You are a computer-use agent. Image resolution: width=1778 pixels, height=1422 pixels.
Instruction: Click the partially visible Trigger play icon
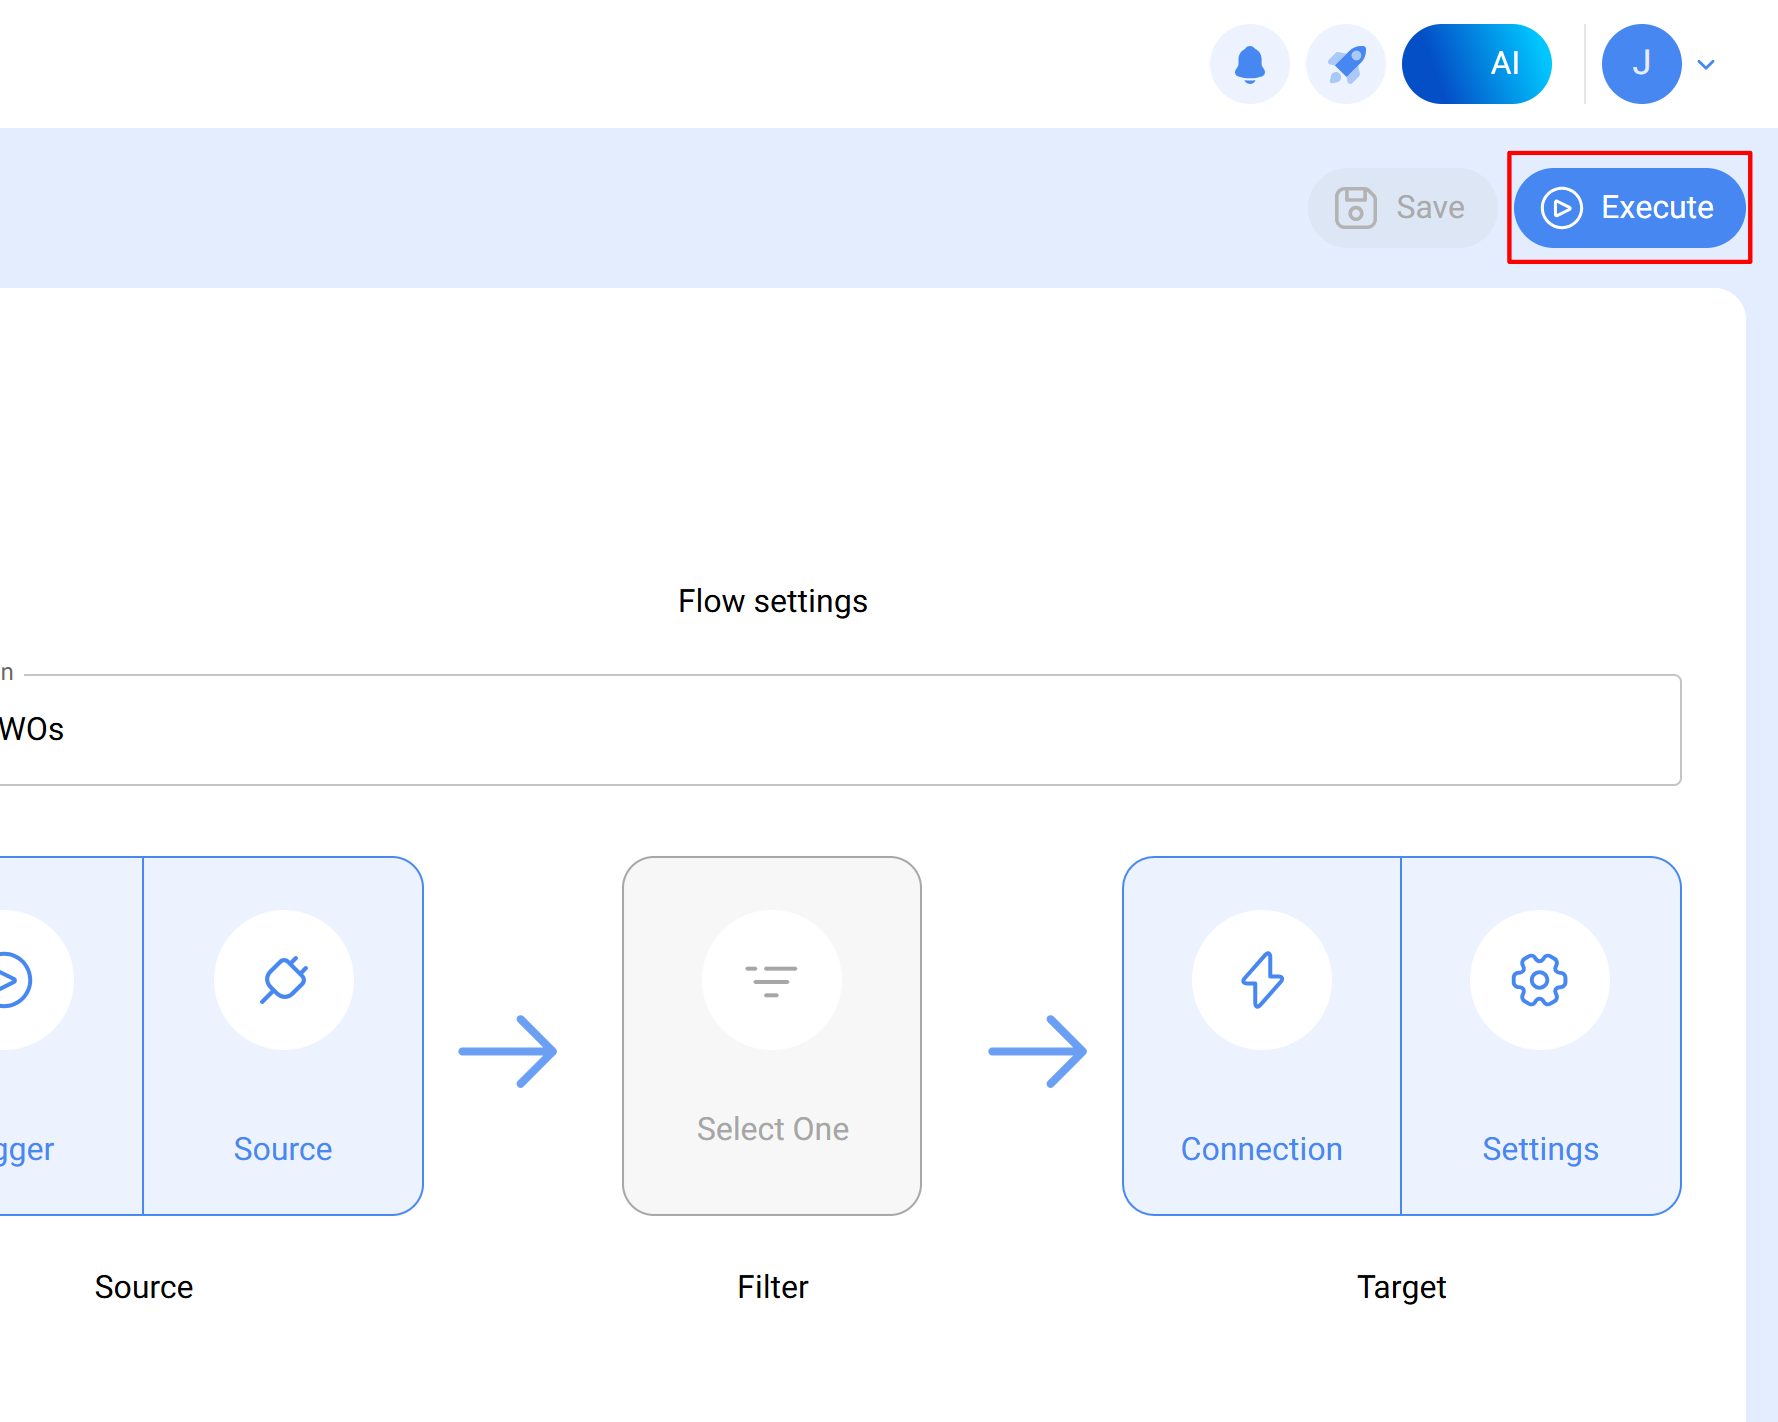12,979
